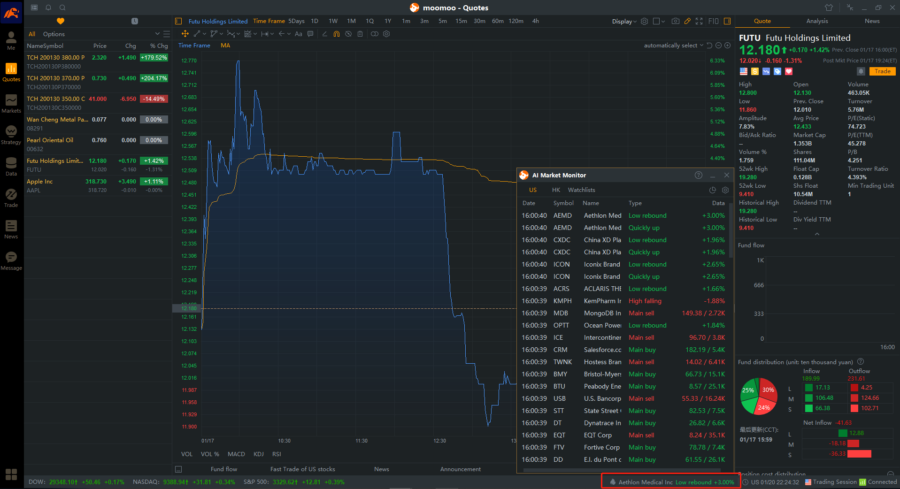Show the KDJ indicator
The image size is (900, 489).
click(x=259, y=454)
